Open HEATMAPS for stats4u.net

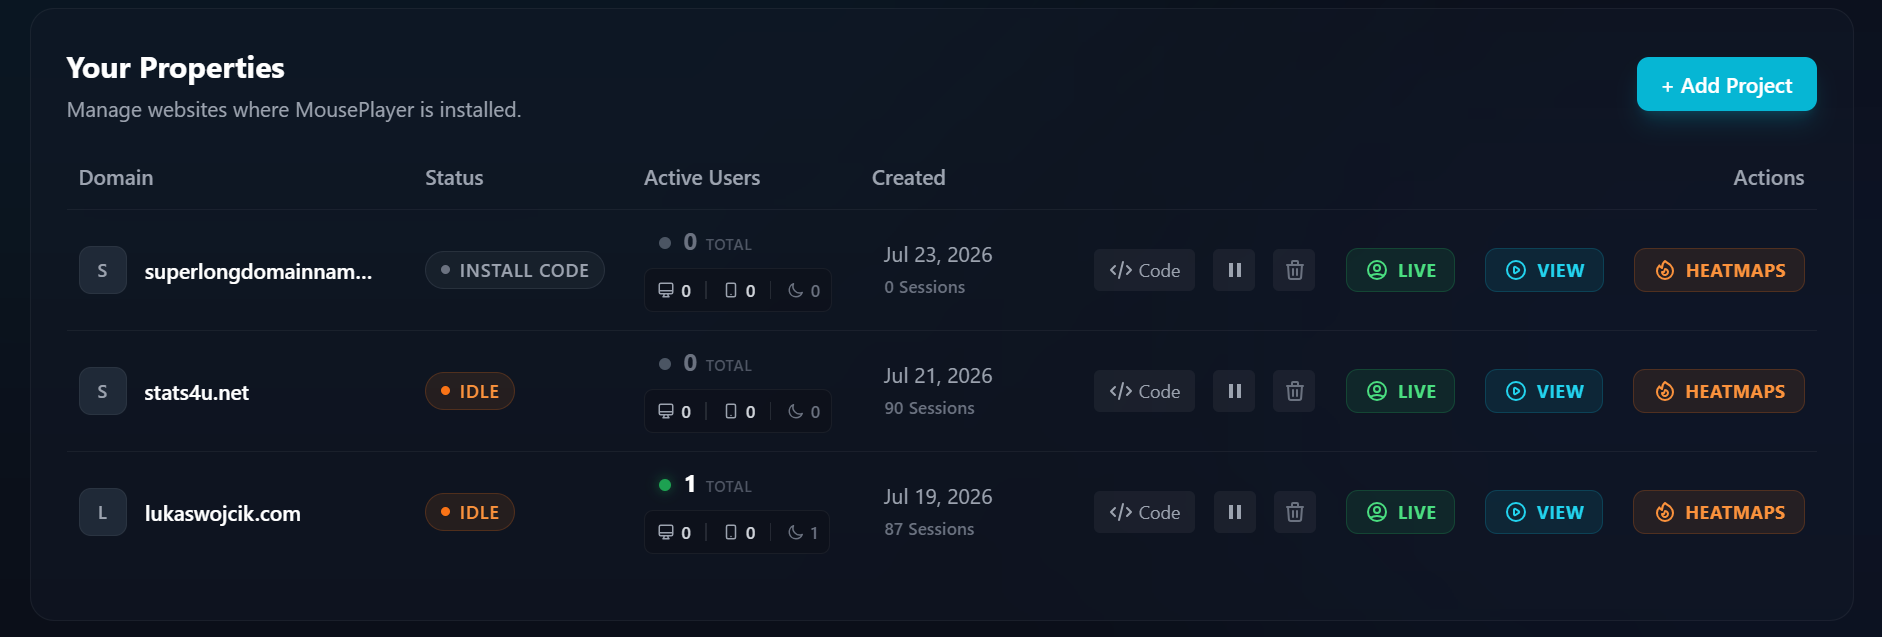pyautogui.click(x=1719, y=391)
